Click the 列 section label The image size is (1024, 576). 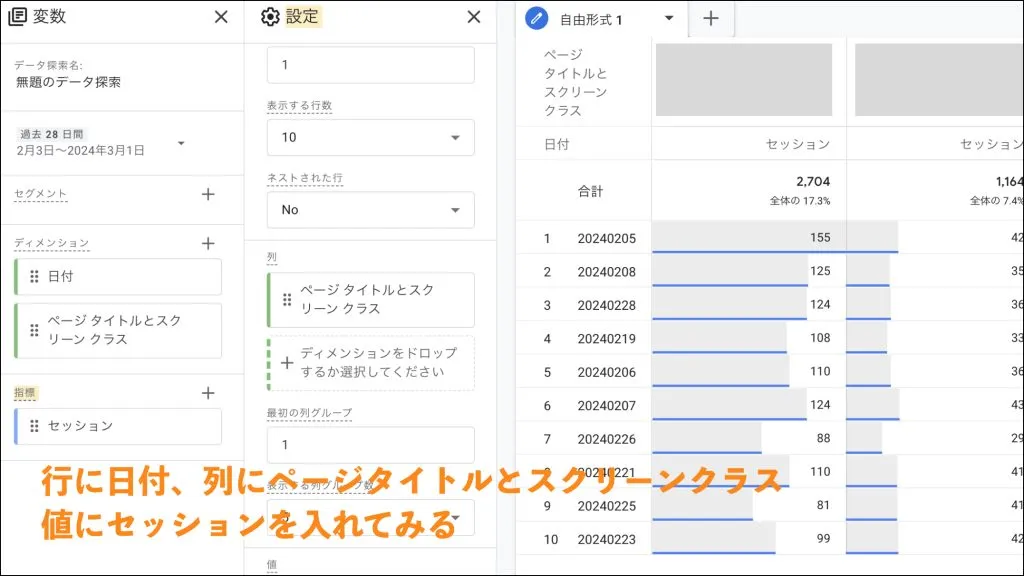[272, 257]
